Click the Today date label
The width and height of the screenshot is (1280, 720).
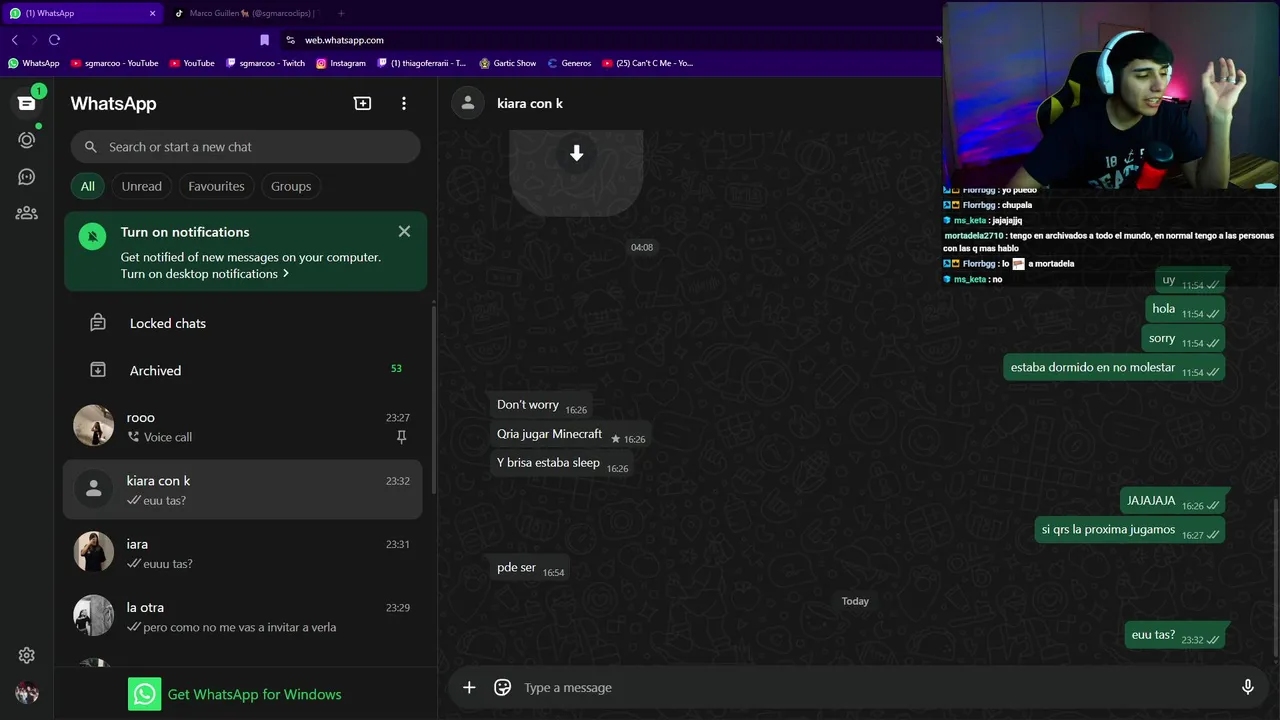tap(855, 601)
